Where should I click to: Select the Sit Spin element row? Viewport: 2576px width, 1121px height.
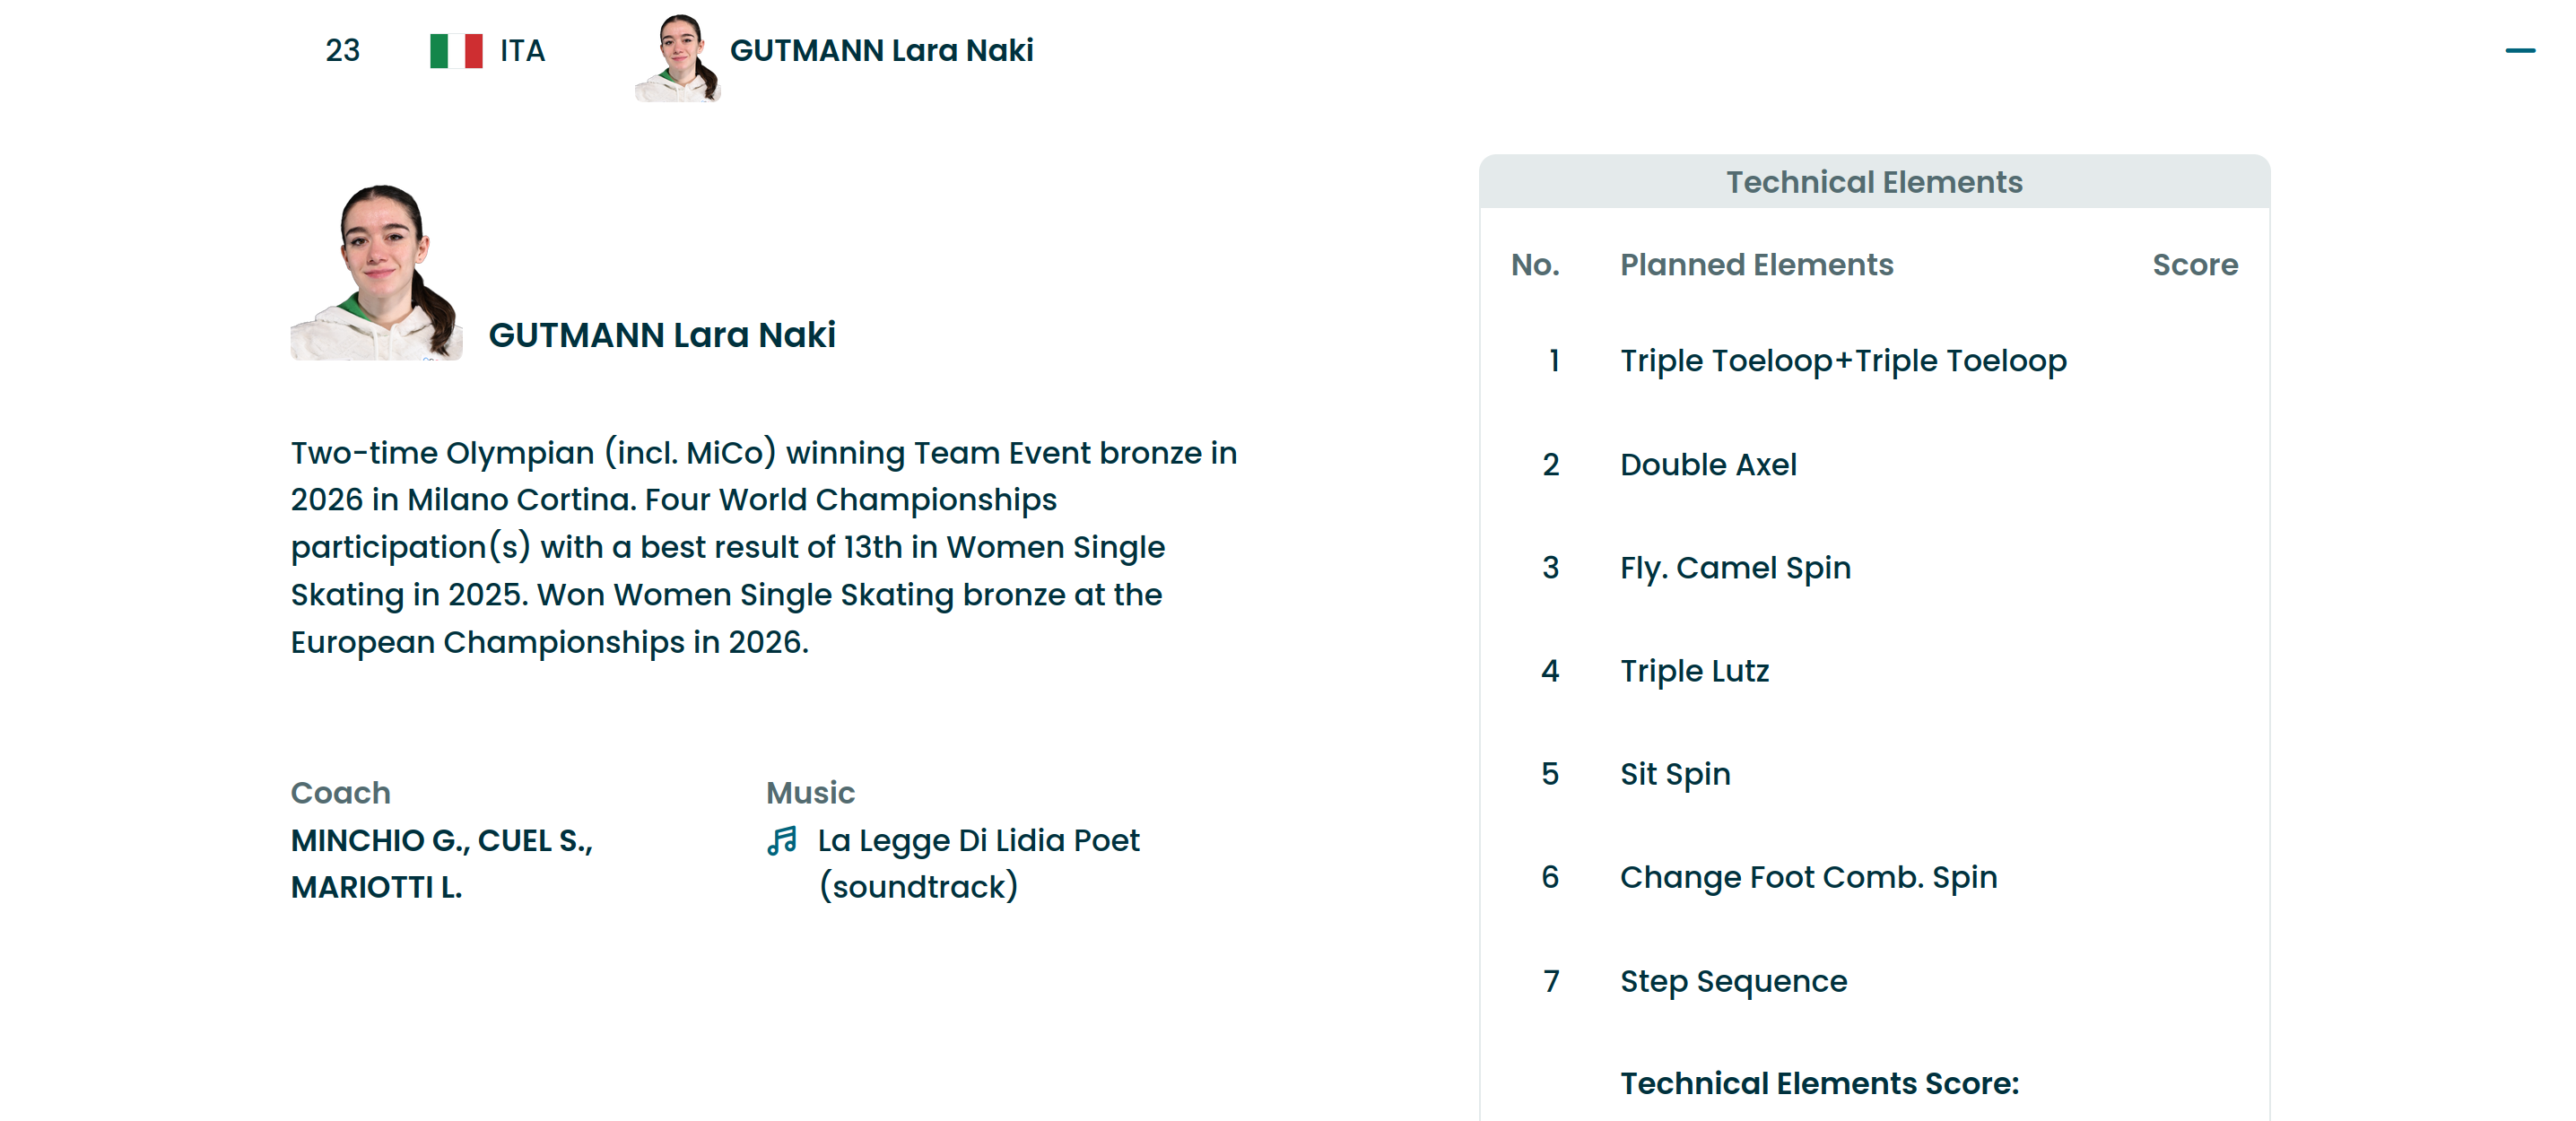coord(1674,774)
